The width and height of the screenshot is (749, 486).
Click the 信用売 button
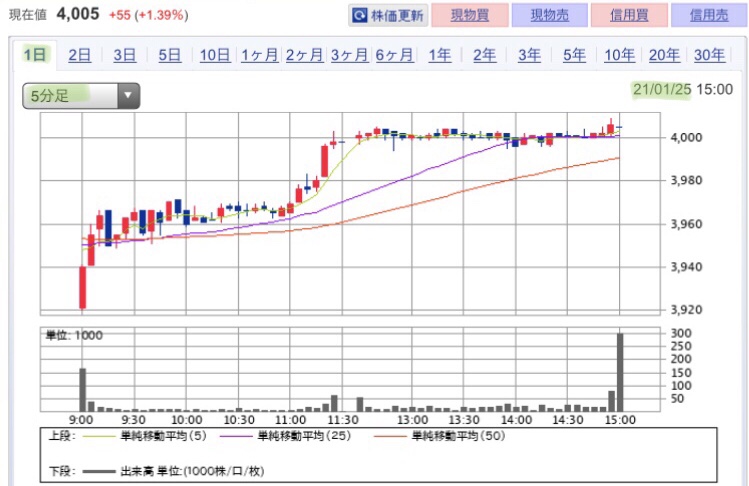point(709,15)
